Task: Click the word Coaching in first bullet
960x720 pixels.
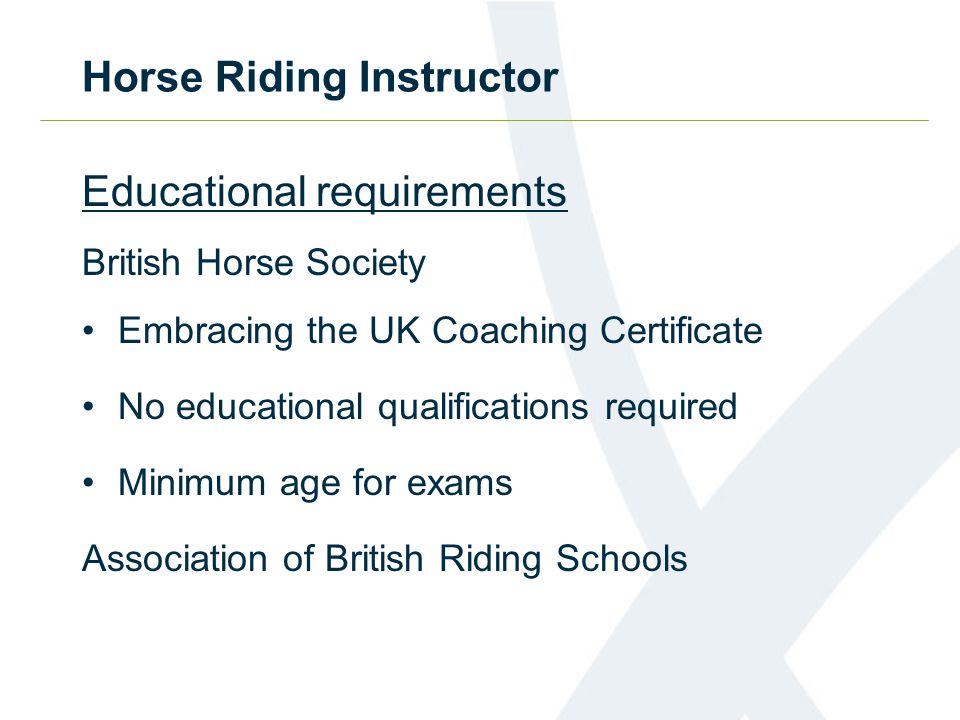Action: [x=509, y=332]
